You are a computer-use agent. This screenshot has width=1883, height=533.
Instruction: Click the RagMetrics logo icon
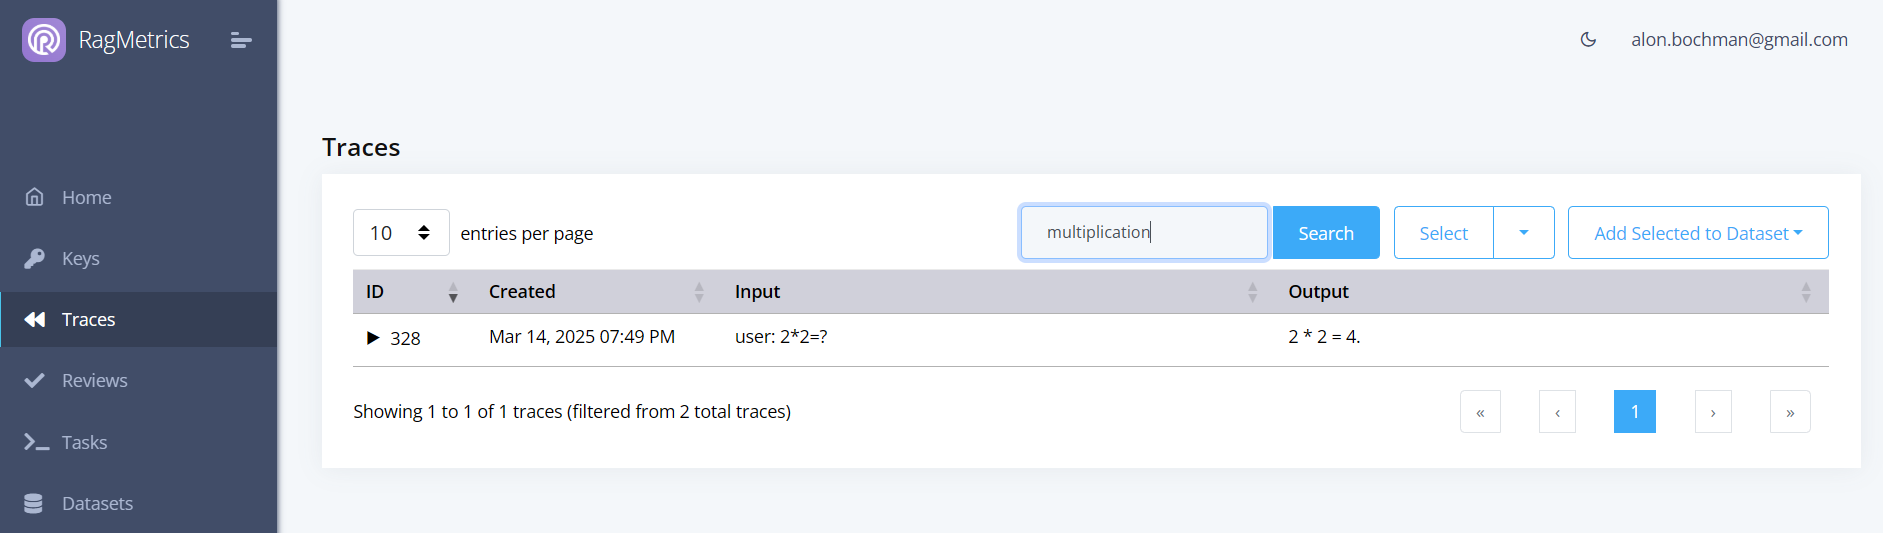pos(44,40)
